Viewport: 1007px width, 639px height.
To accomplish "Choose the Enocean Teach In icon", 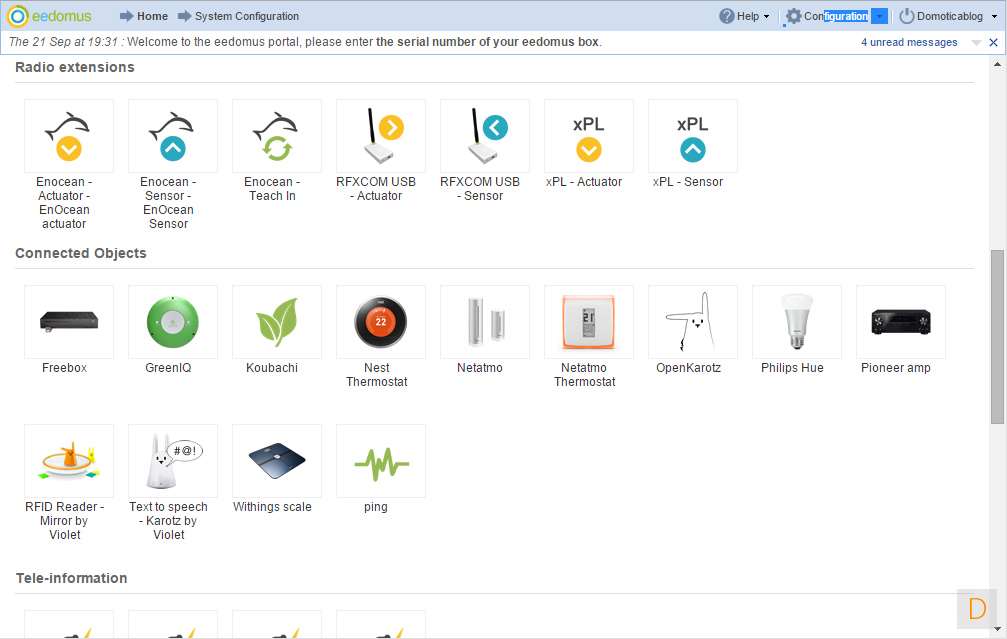I will click(x=277, y=136).
